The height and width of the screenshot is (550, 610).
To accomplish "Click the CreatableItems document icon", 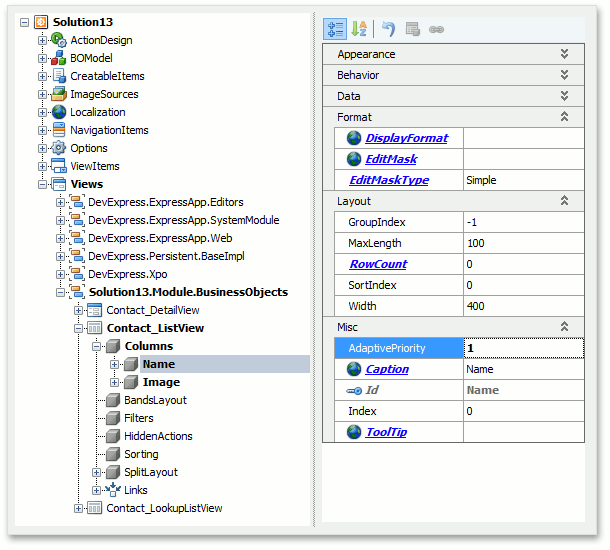I will coord(59,76).
